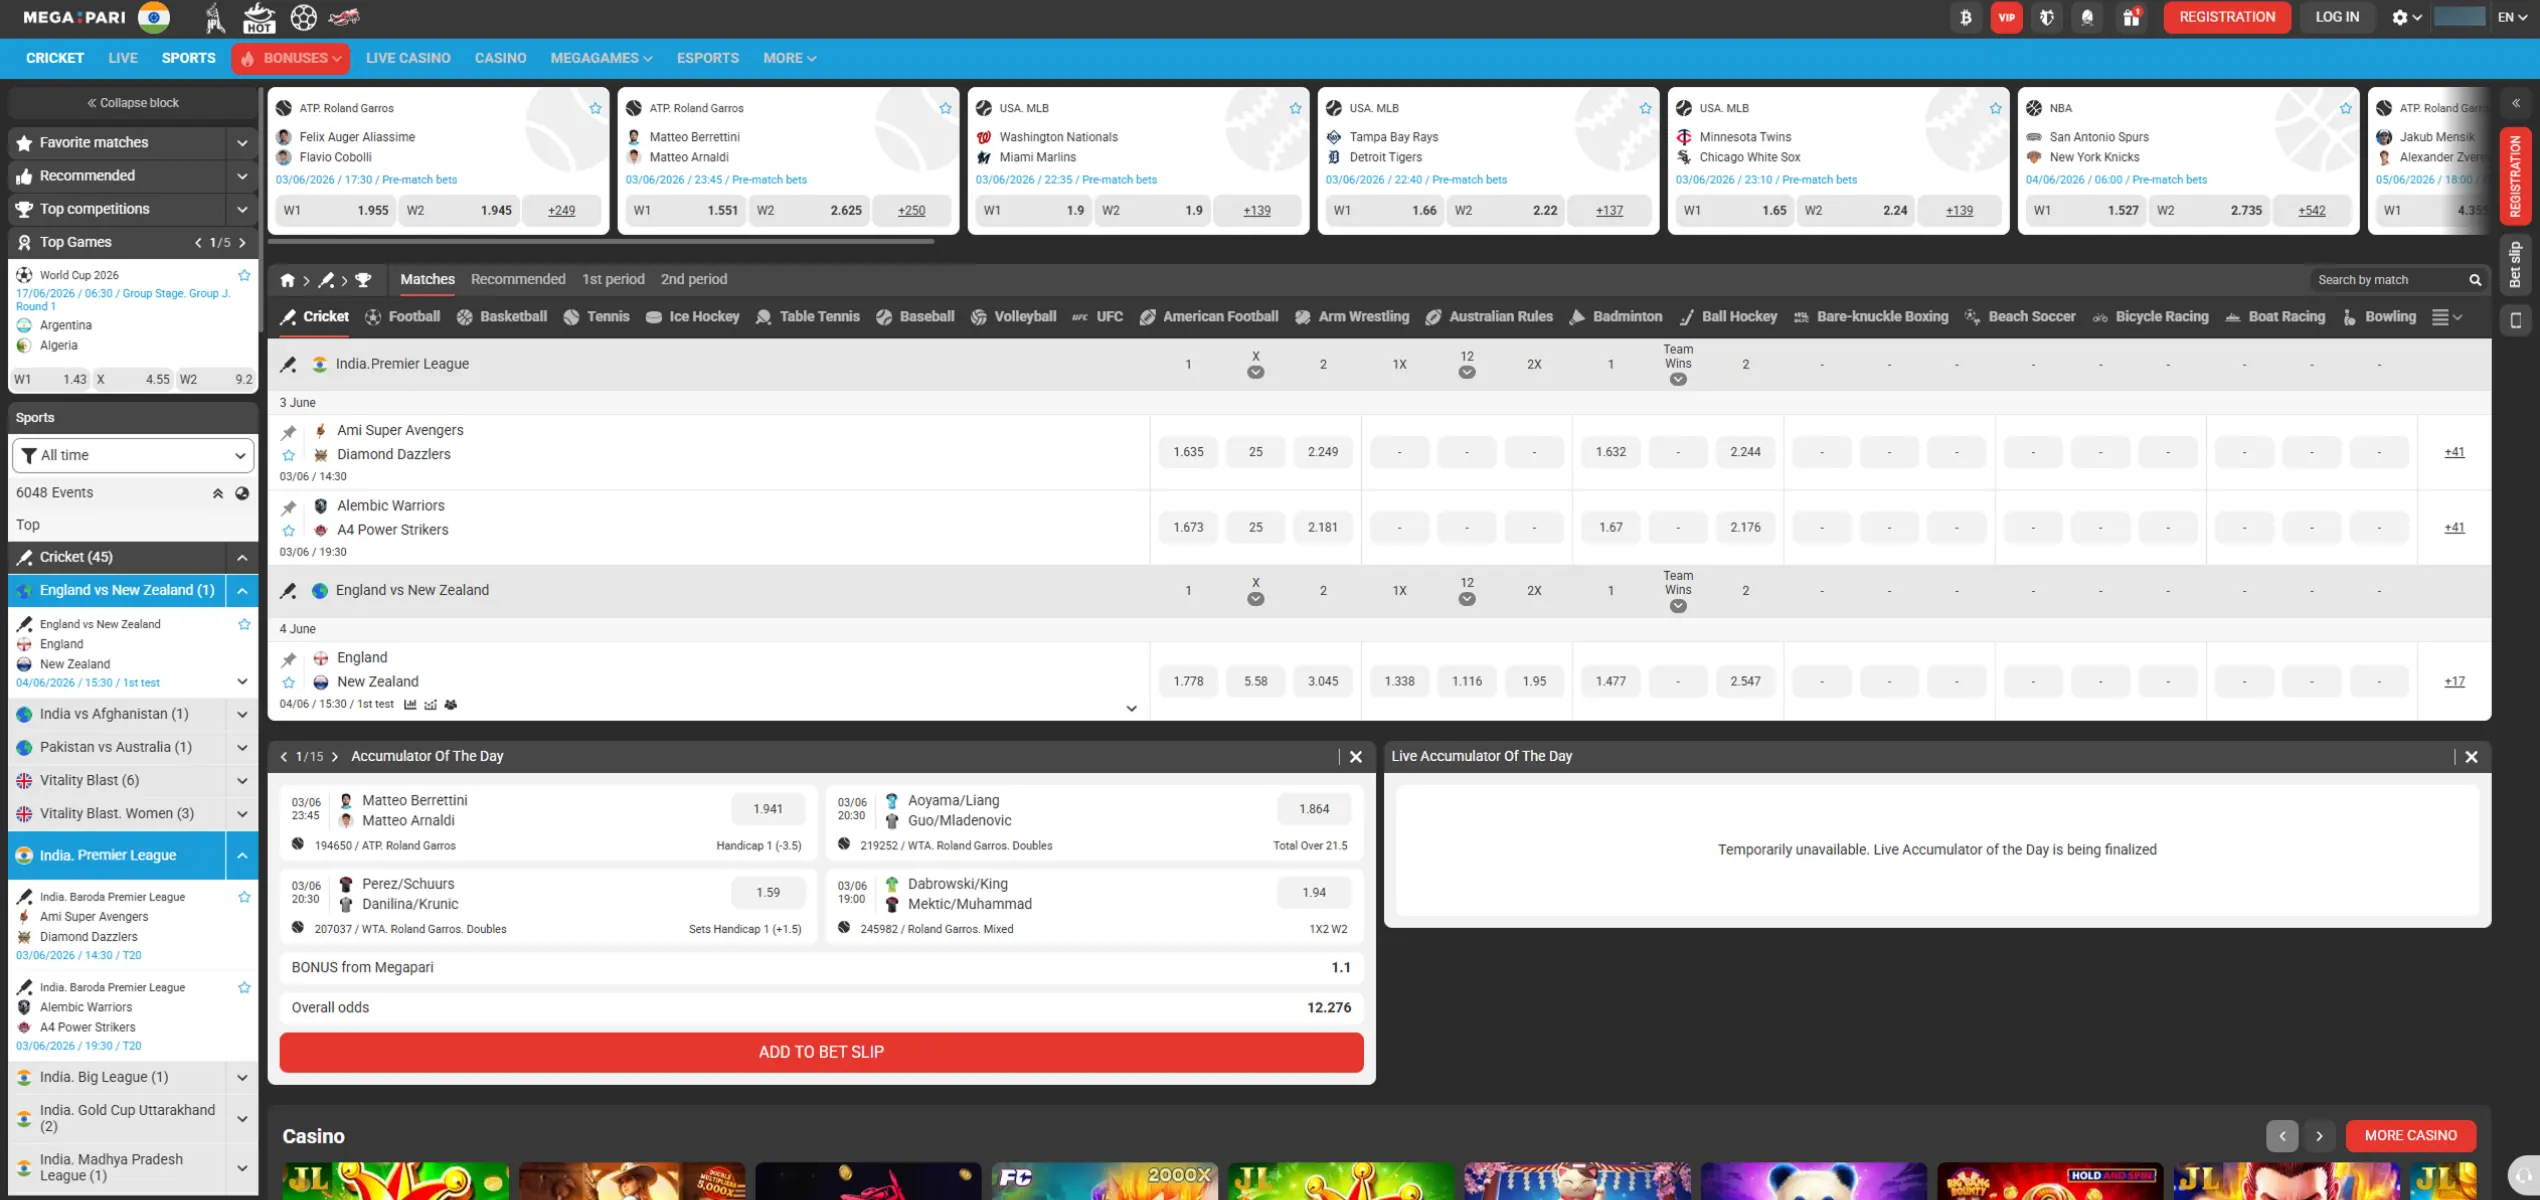The height and width of the screenshot is (1200, 2540).
Task: Open statistics chart icon for England match
Action: (410, 705)
